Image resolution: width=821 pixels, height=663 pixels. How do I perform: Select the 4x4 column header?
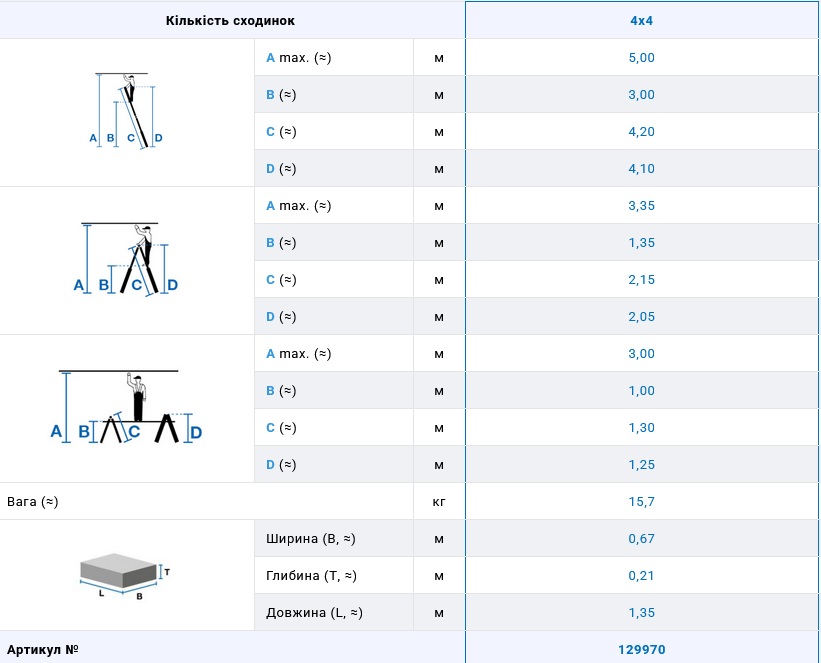point(641,20)
